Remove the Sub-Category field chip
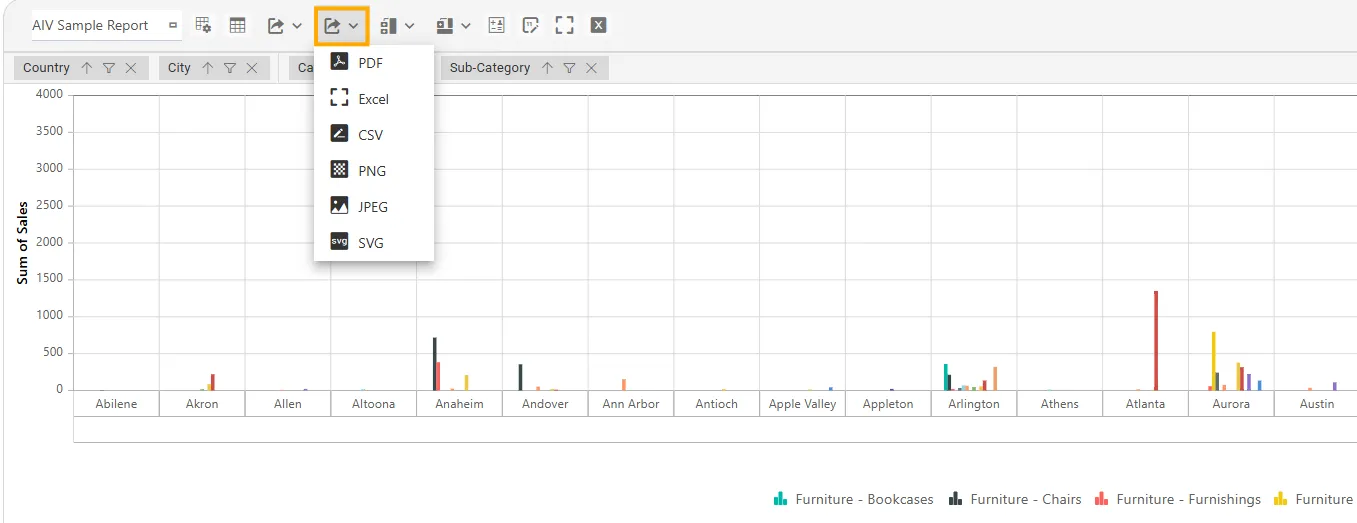The width and height of the screenshot is (1357, 523). [591, 68]
